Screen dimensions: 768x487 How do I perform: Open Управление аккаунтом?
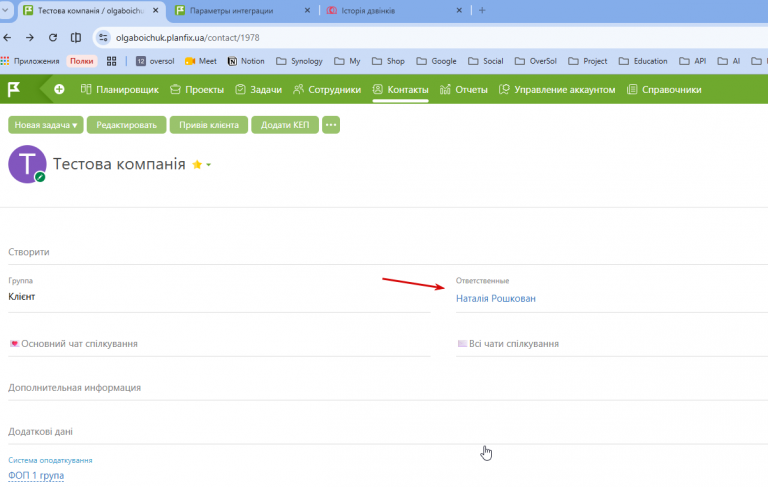[557, 90]
